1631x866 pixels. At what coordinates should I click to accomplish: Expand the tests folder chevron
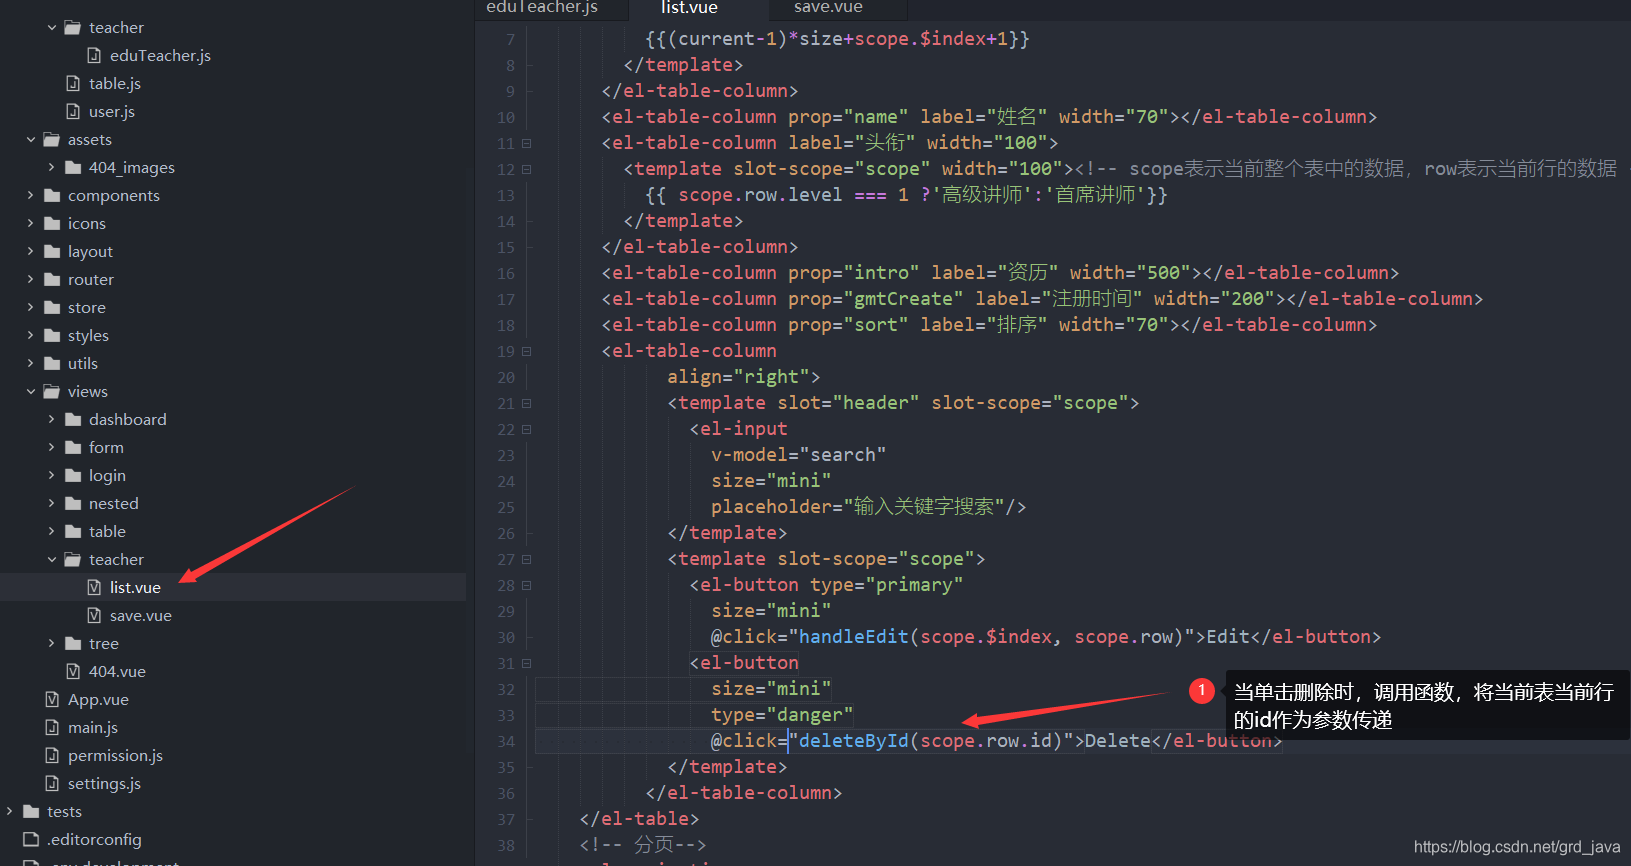coord(10,812)
